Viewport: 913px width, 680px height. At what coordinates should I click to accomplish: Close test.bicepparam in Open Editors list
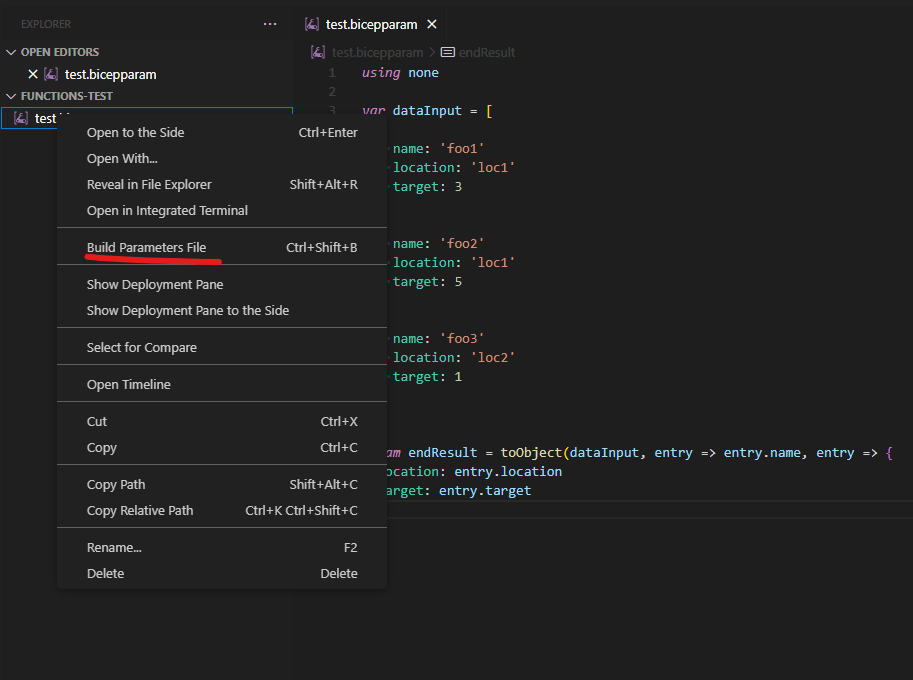(33, 74)
